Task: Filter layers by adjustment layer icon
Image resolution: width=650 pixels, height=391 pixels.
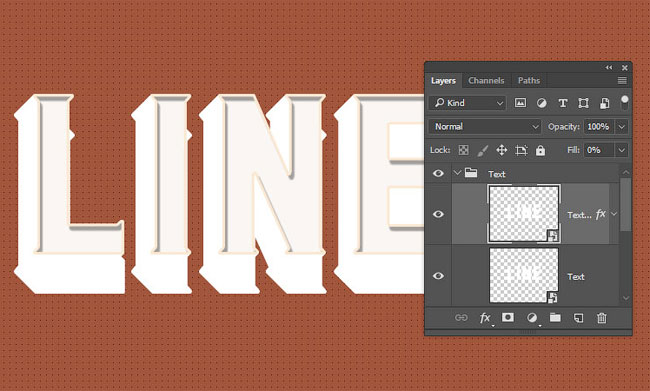Action: pos(541,103)
